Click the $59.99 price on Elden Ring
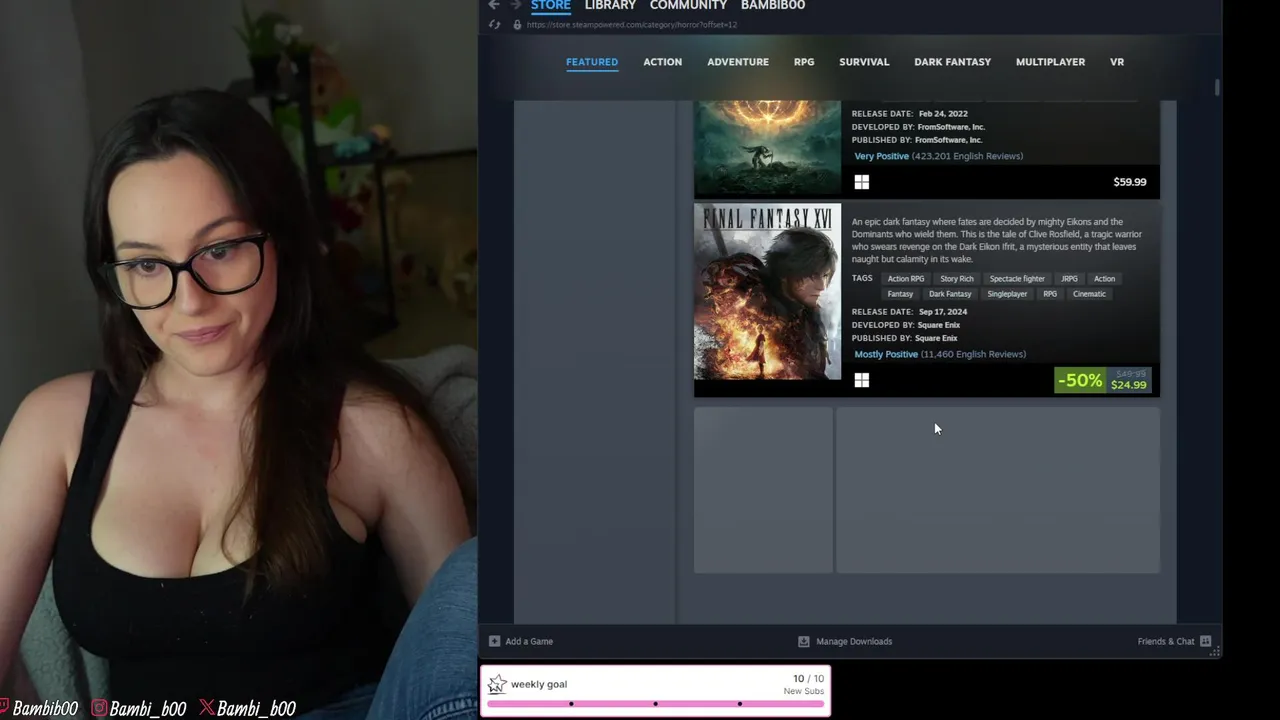This screenshot has height=720, width=1280. (x=1130, y=182)
